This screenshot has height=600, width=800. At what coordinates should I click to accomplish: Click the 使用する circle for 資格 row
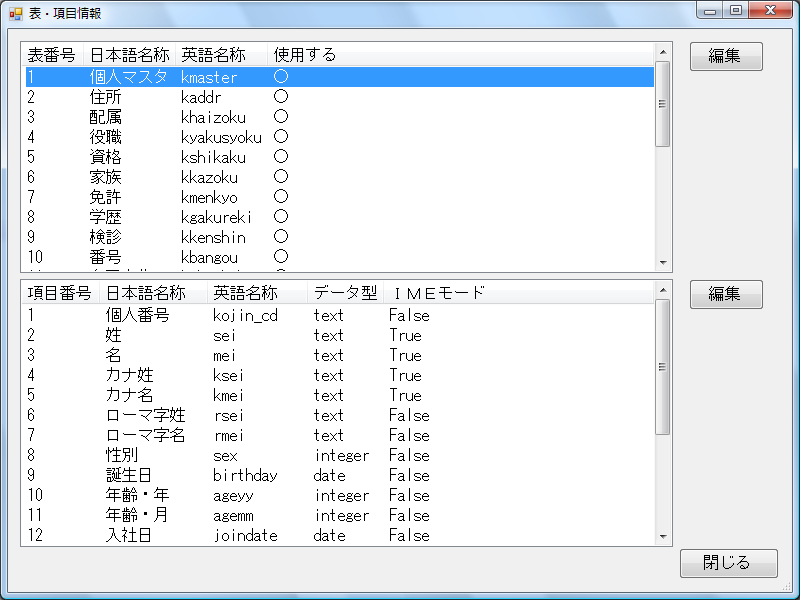[x=281, y=156]
